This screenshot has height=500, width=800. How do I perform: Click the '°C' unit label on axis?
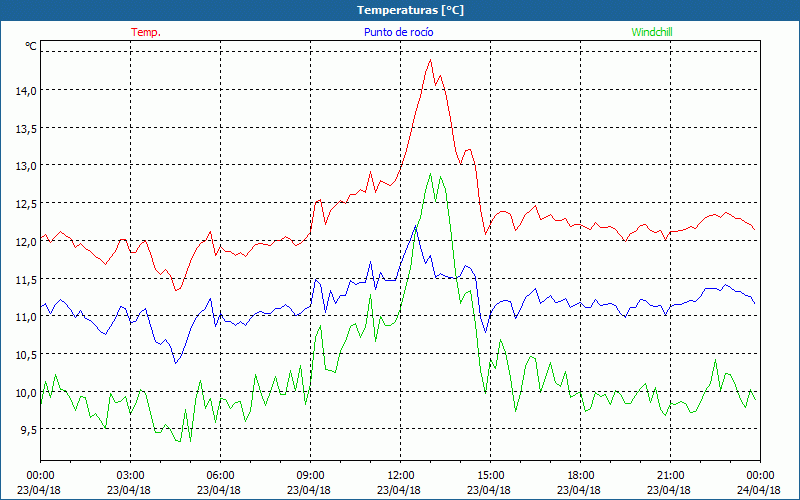[x=31, y=46]
